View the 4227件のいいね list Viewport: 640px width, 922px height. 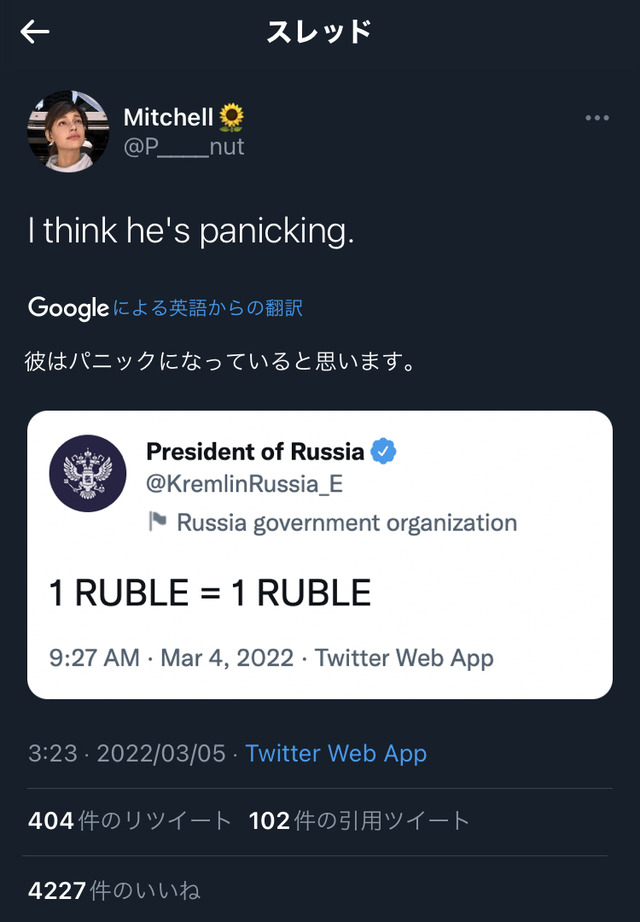pyautogui.click(x=114, y=888)
